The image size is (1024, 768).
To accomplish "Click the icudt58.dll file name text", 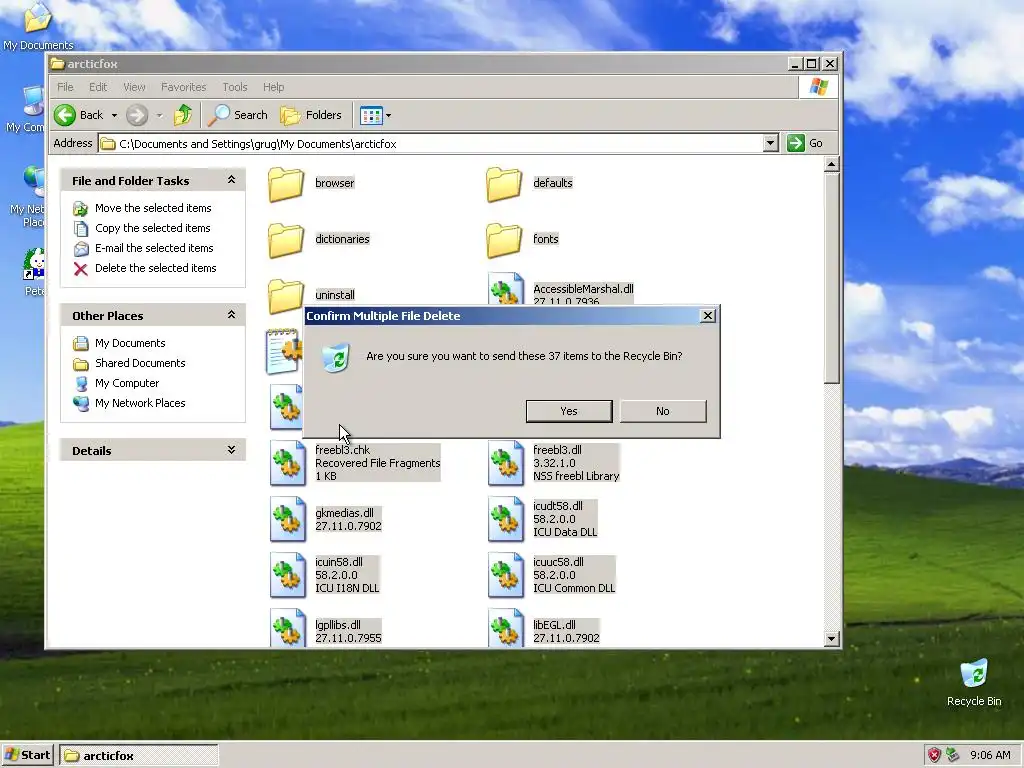I will [558, 506].
